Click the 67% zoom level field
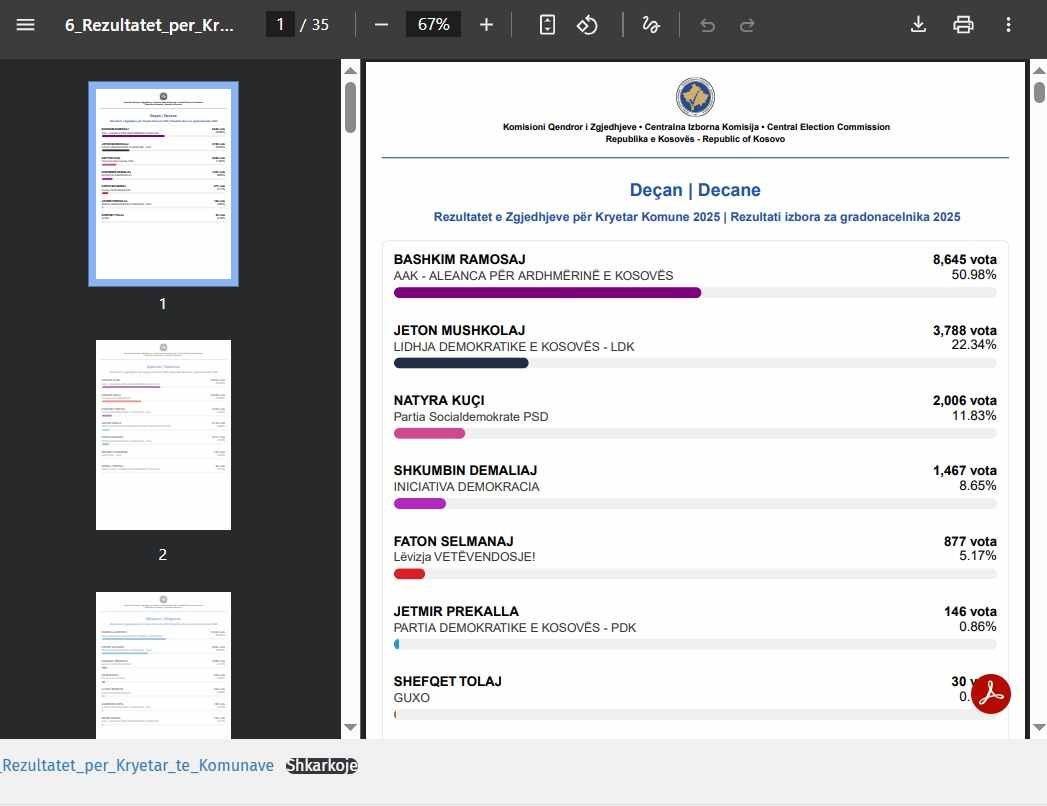The height and width of the screenshot is (806, 1047). (x=433, y=25)
